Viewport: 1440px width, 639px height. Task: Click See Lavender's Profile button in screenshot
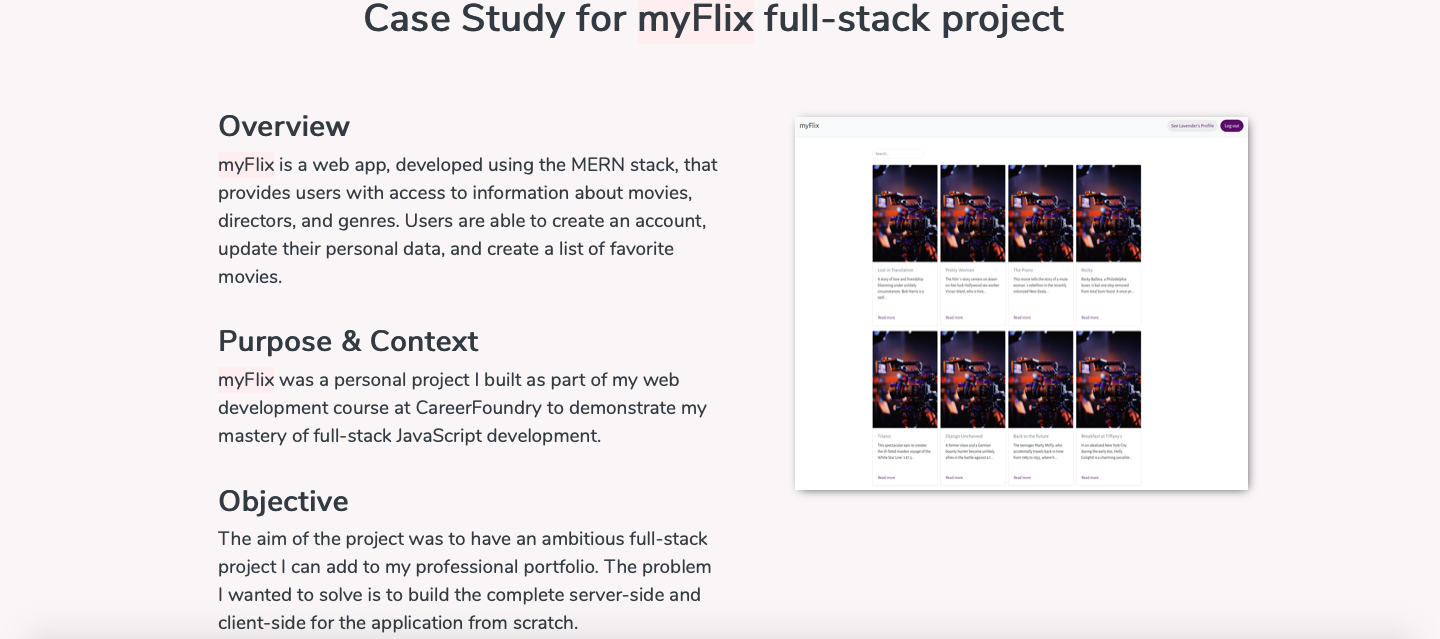(x=1192, y=126)
